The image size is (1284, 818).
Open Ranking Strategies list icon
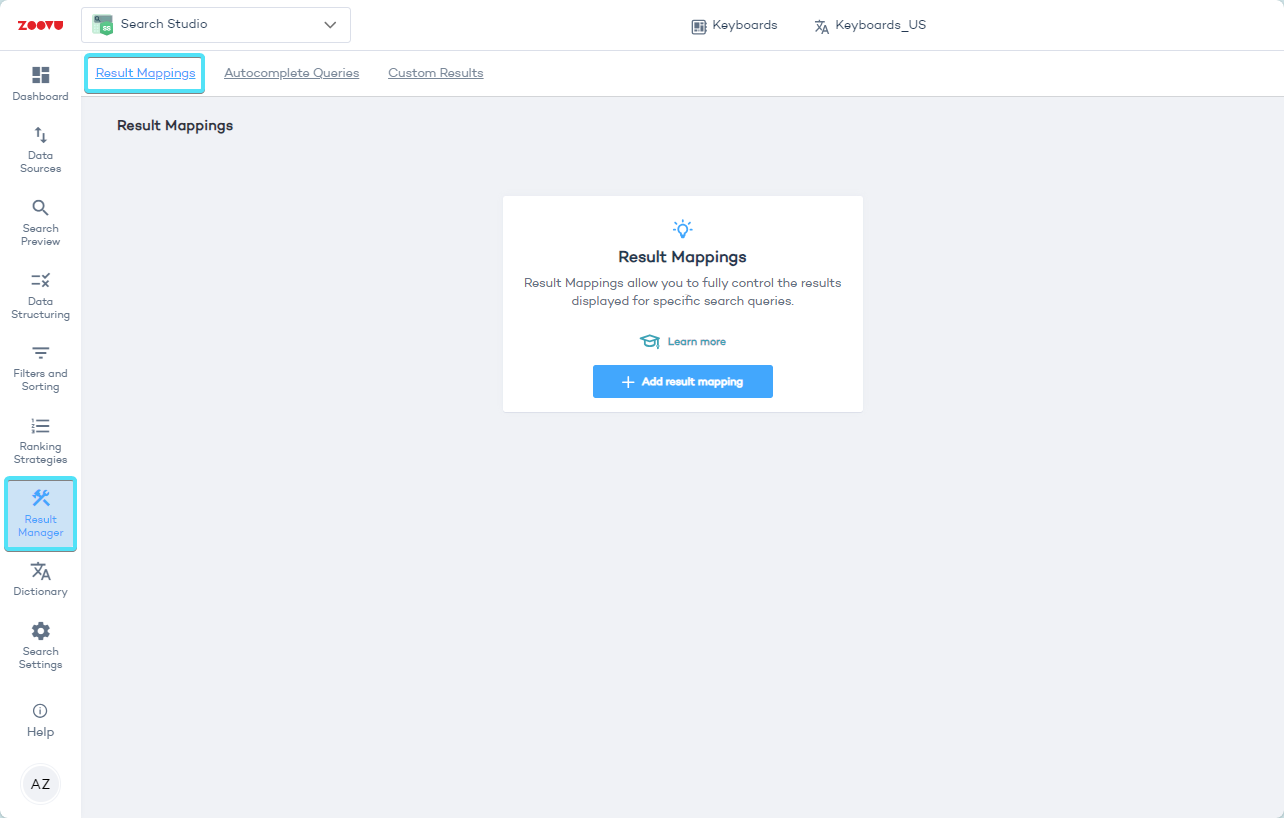[40, 426]
